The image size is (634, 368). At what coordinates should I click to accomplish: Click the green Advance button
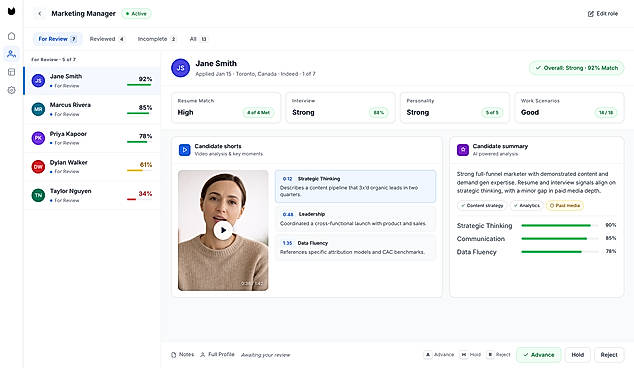pos(539,355)
